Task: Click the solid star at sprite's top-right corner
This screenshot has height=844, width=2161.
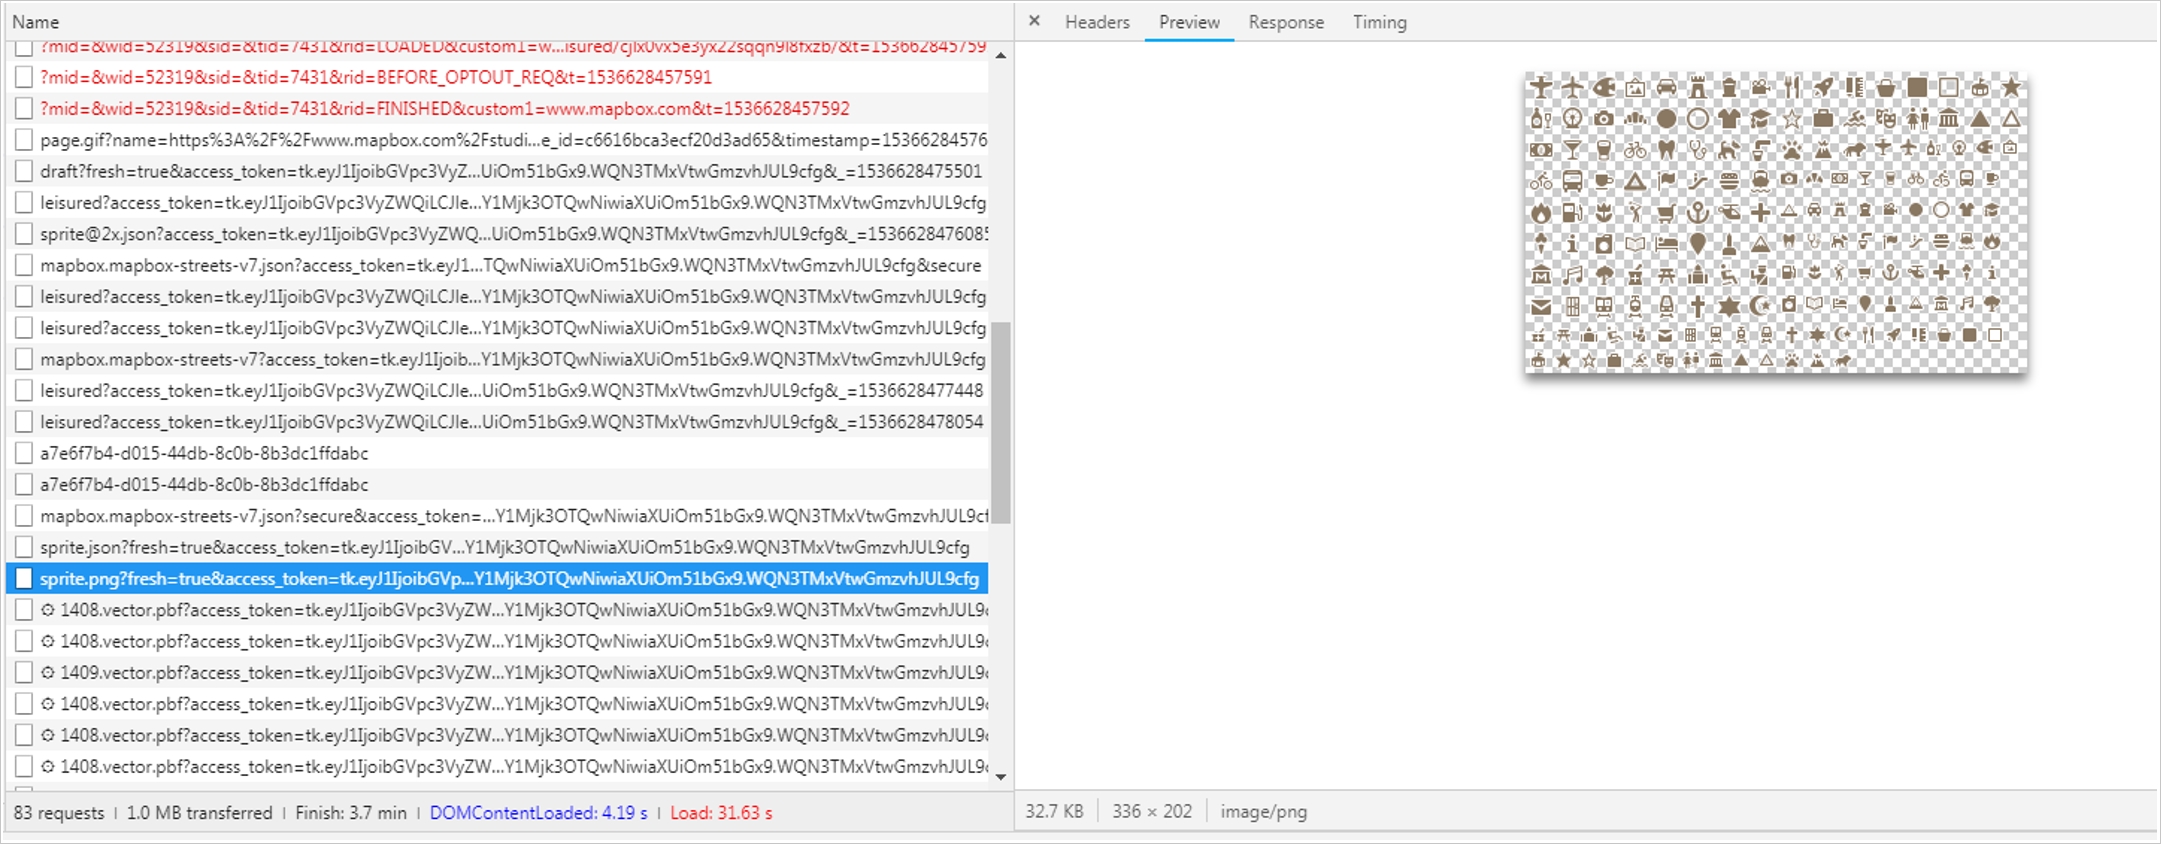Action: [2010, 87]
